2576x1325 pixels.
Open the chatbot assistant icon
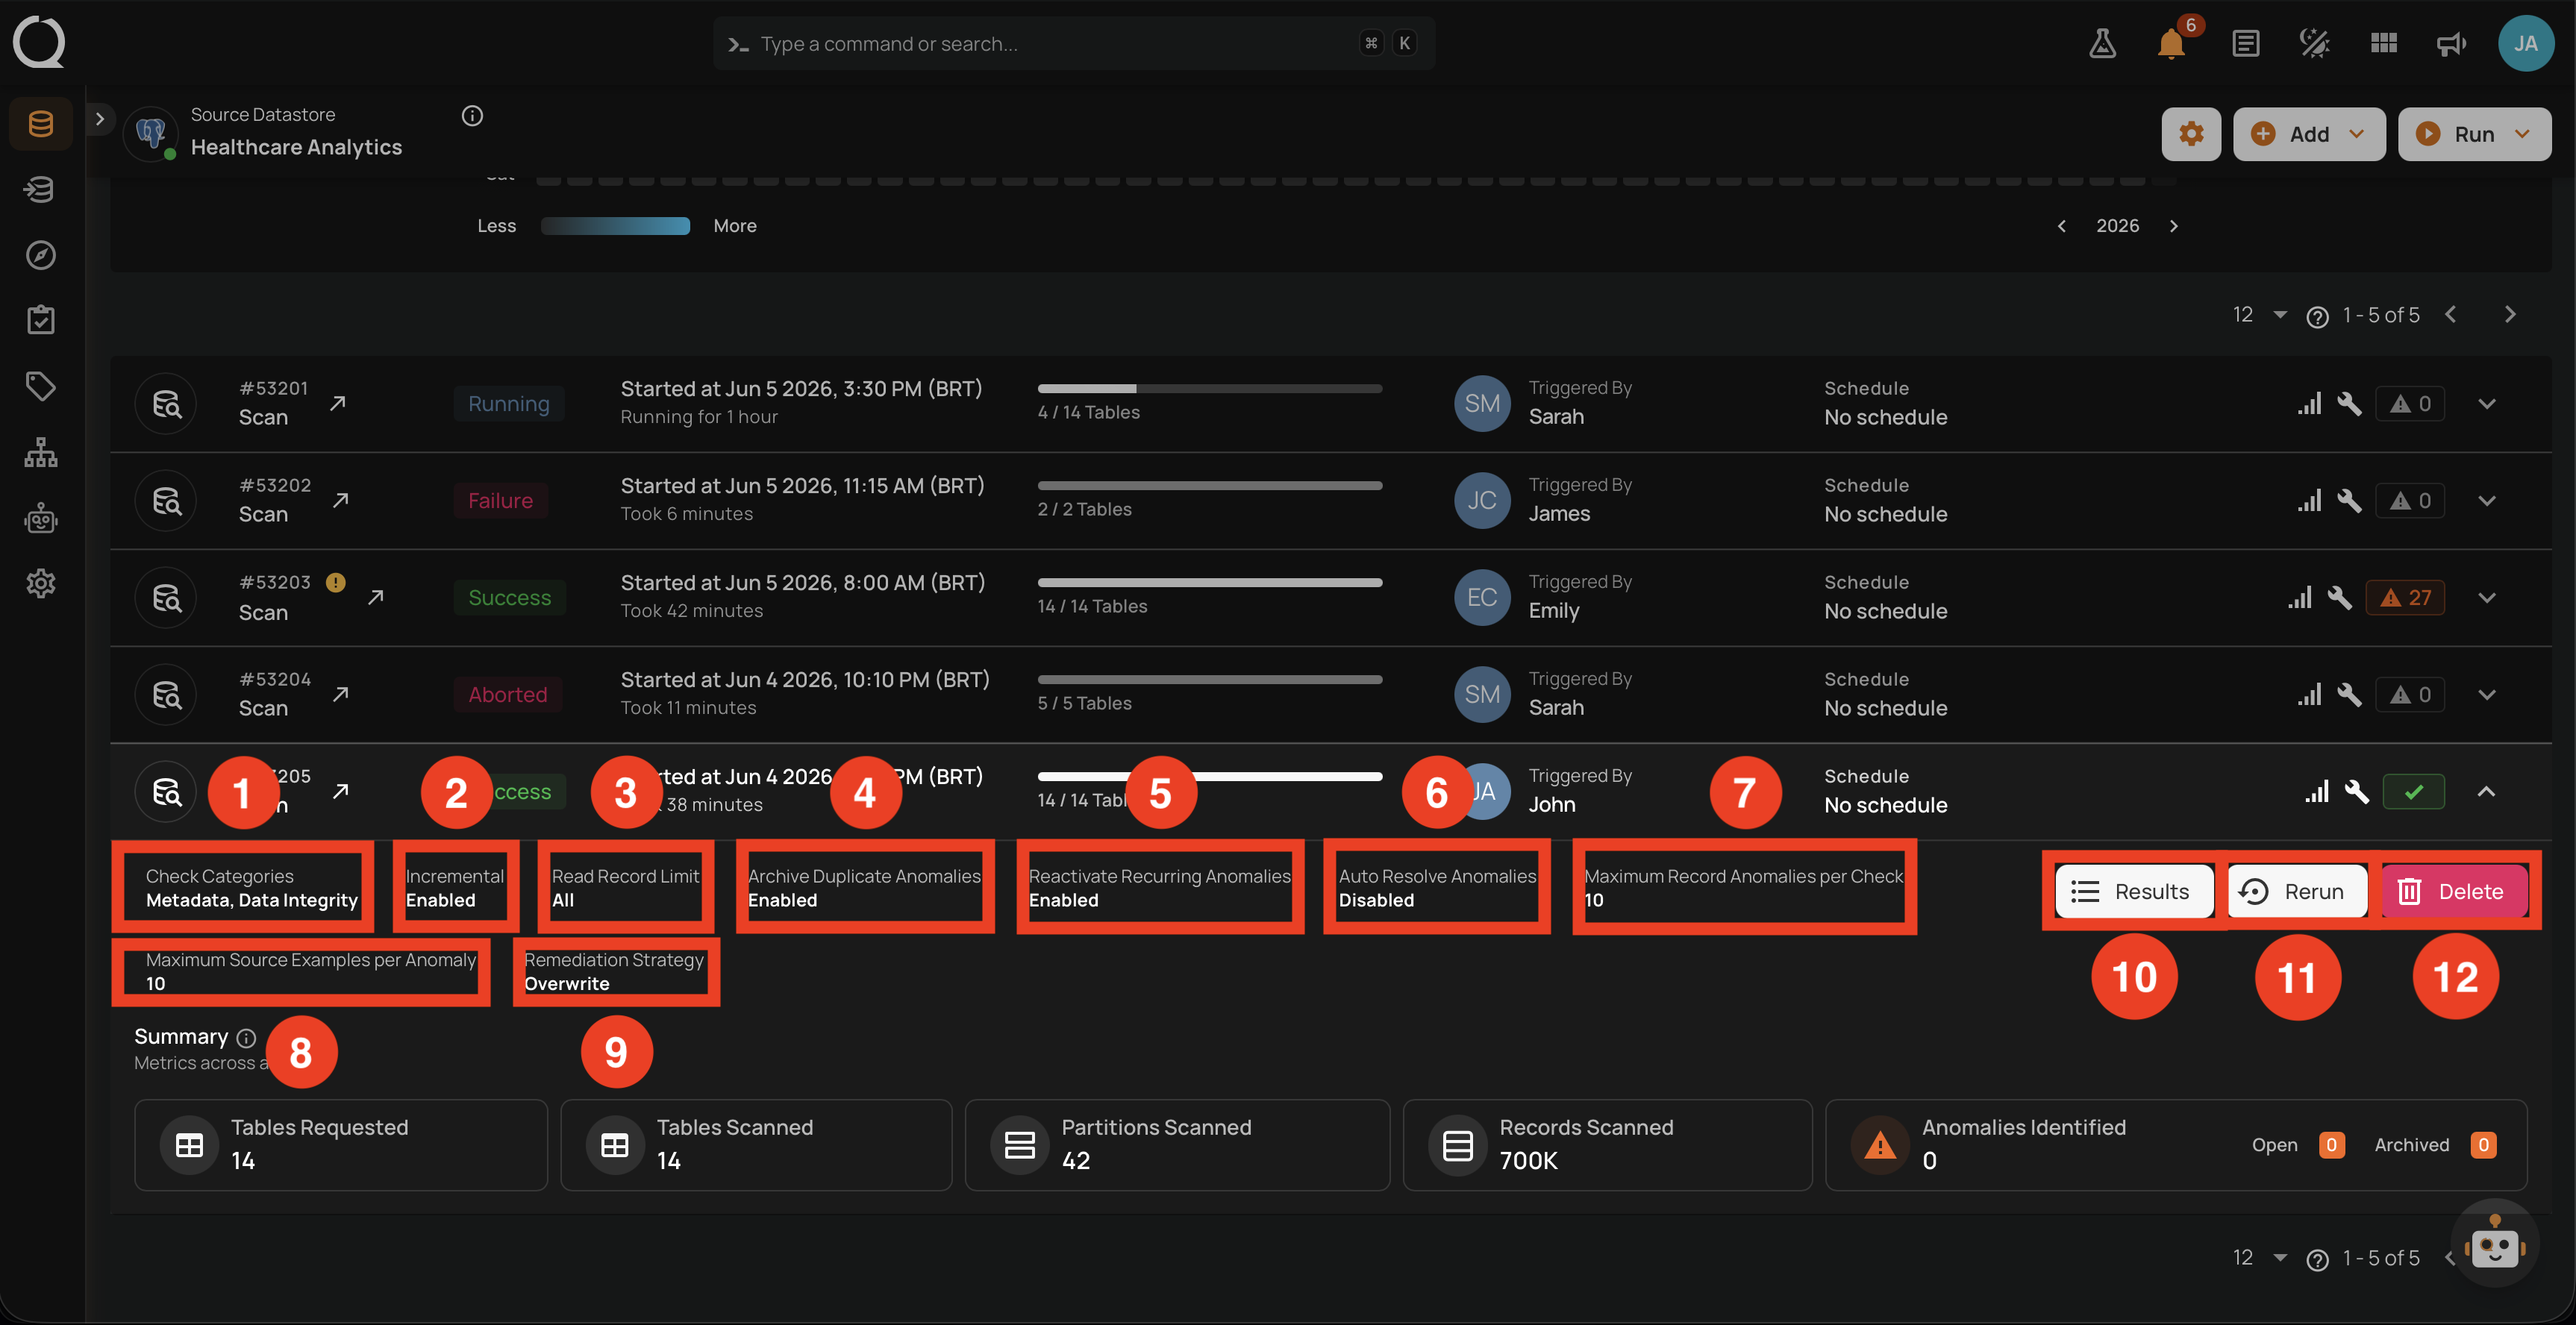pyautogui.click(x=2494, y=1243)
